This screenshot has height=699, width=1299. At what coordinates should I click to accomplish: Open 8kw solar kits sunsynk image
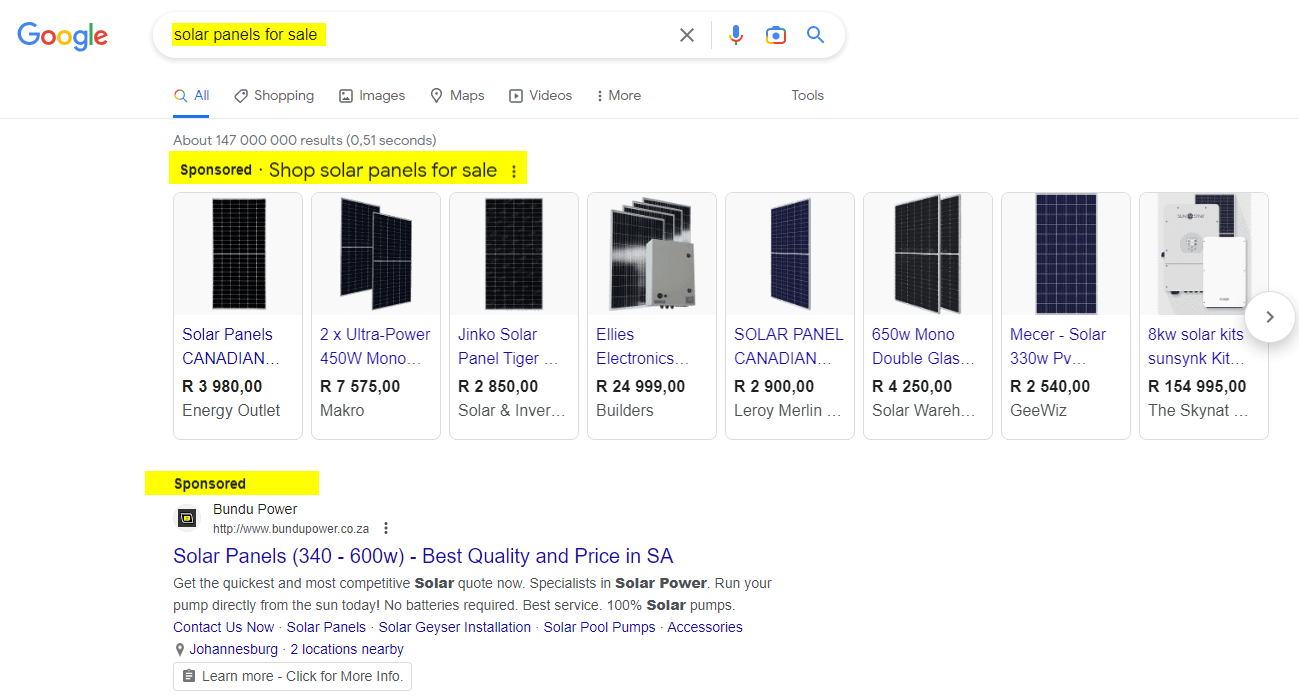pyautogui.click(x=1204, y=254)
